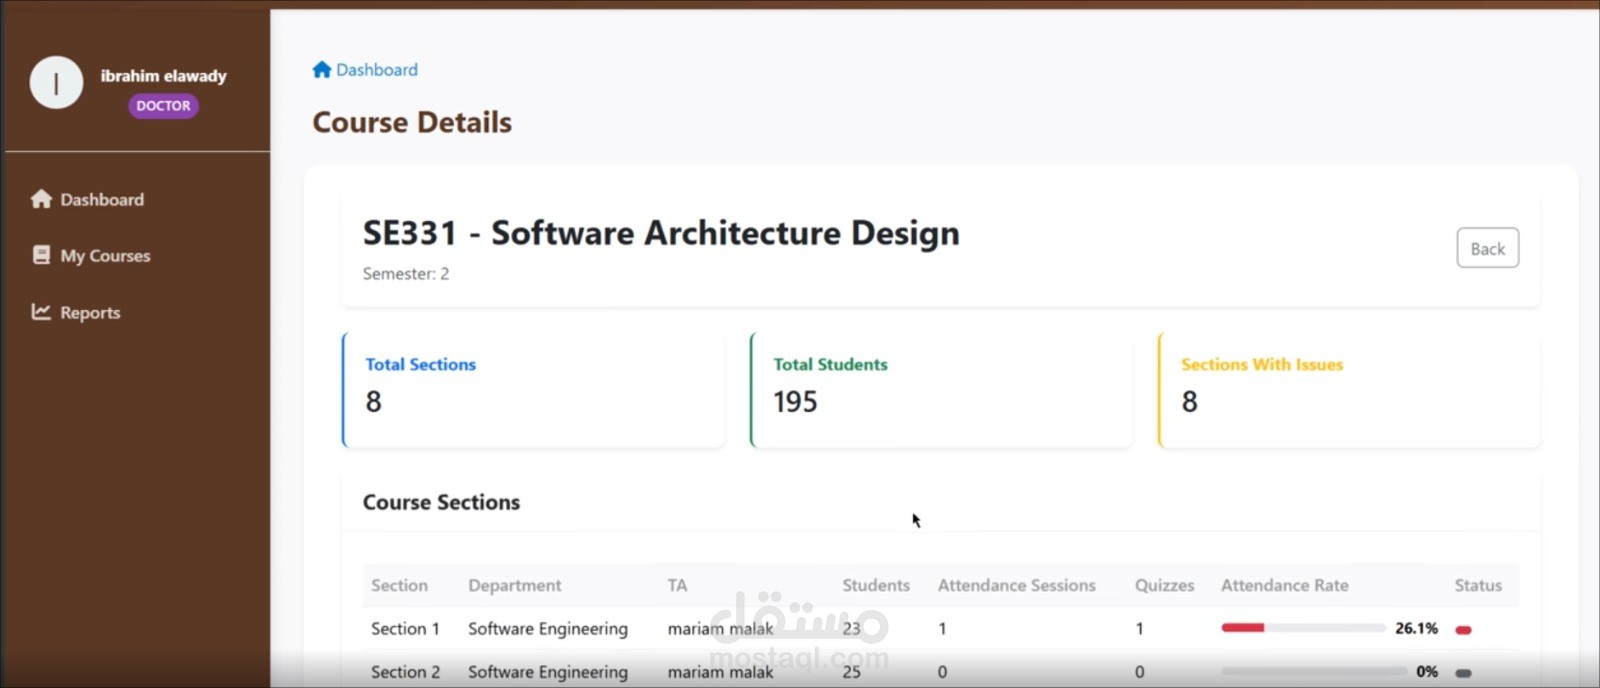Click the 'Semester: 2' label
The image size is (1600, 688).
pyautogui.click(x=406, y=273)
